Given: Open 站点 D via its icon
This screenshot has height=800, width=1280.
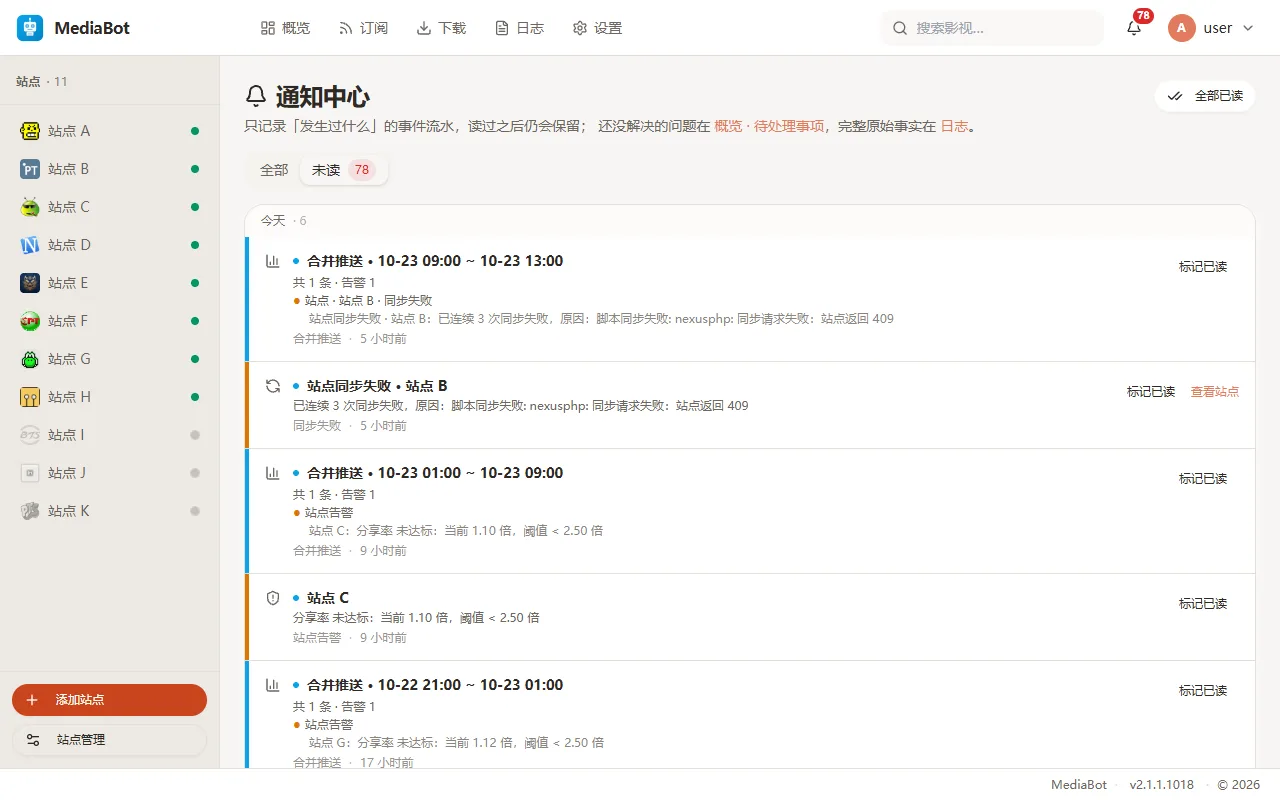Looking at the screenshot, I should click(30, 245).
